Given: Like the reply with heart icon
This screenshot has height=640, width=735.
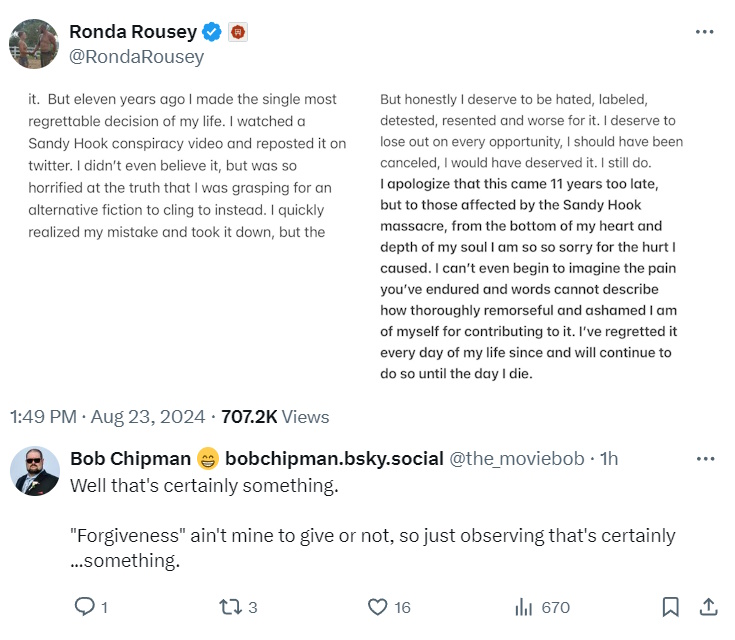Looking at the screenshot, I should (378, 607).
